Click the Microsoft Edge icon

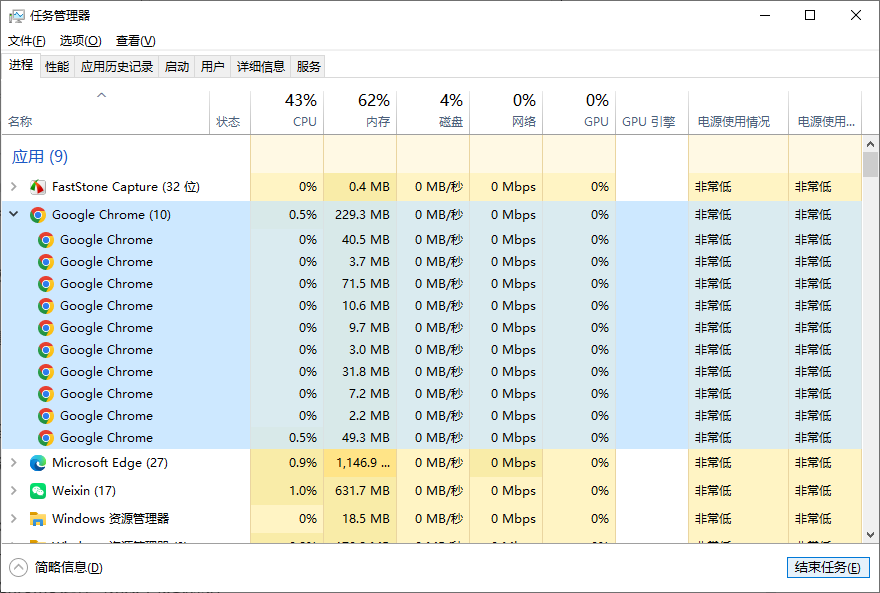[37, 463]
